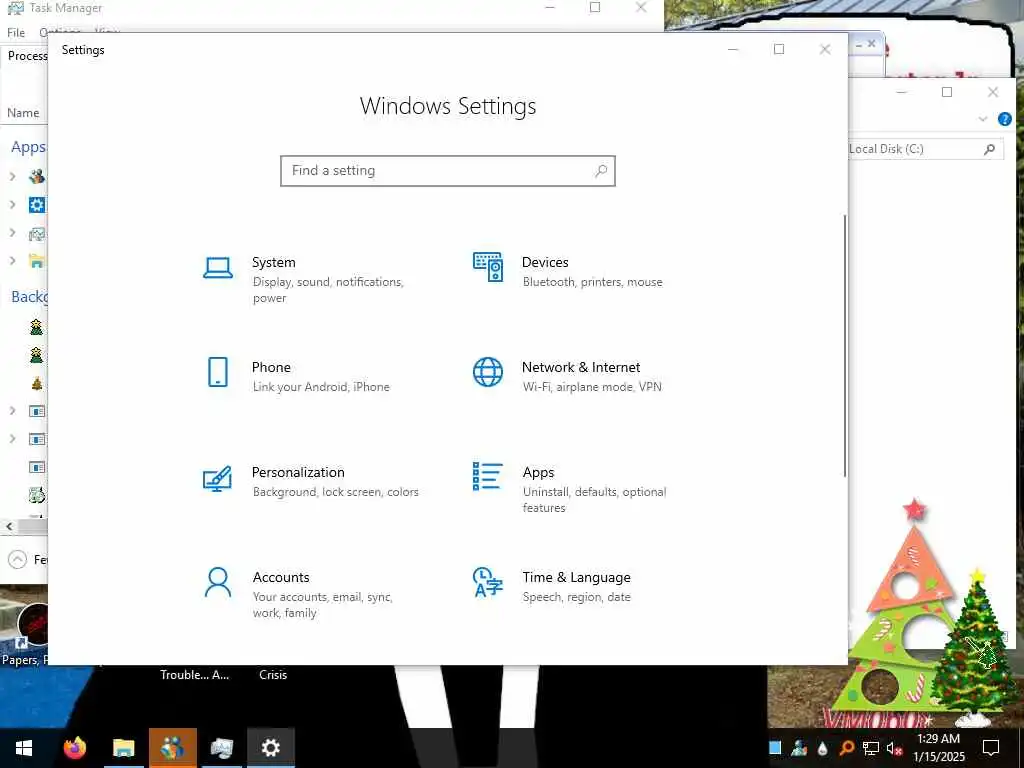Expand the ribbon chevron in File Explorer

pyautogui.click(x=983, y=119)
